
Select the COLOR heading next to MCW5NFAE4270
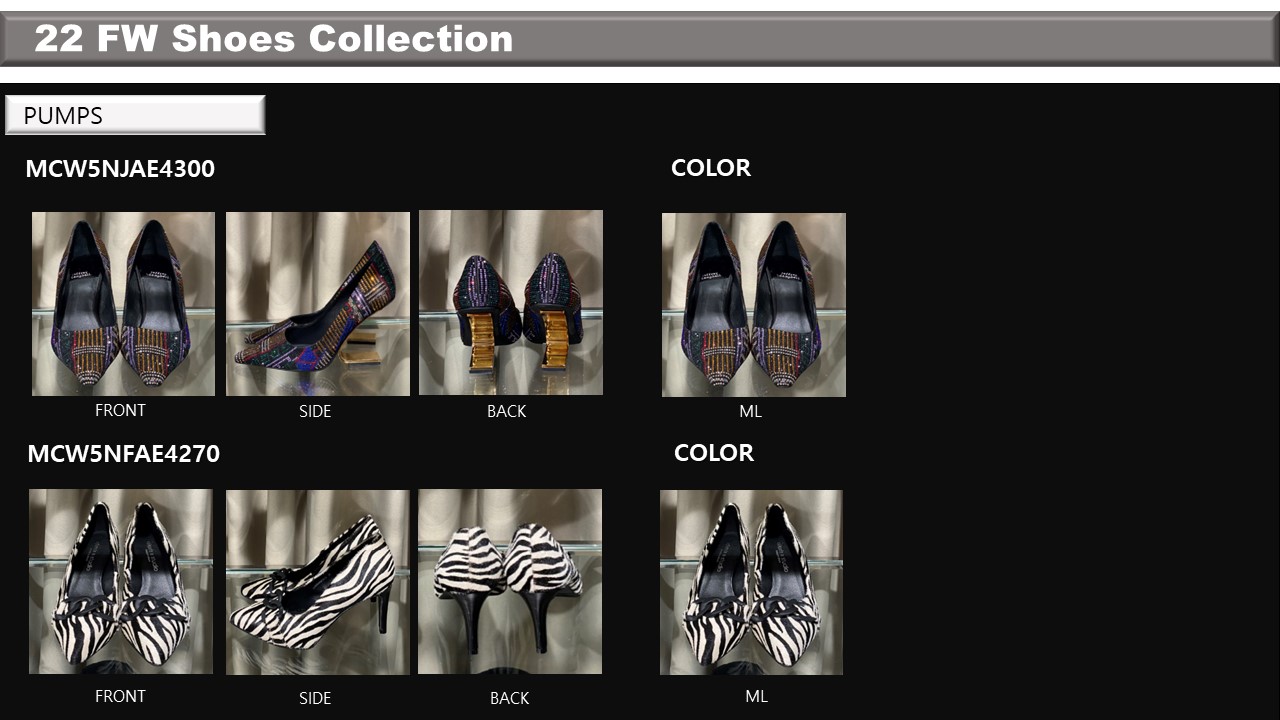pyautogui.click(x=714, y=453)
